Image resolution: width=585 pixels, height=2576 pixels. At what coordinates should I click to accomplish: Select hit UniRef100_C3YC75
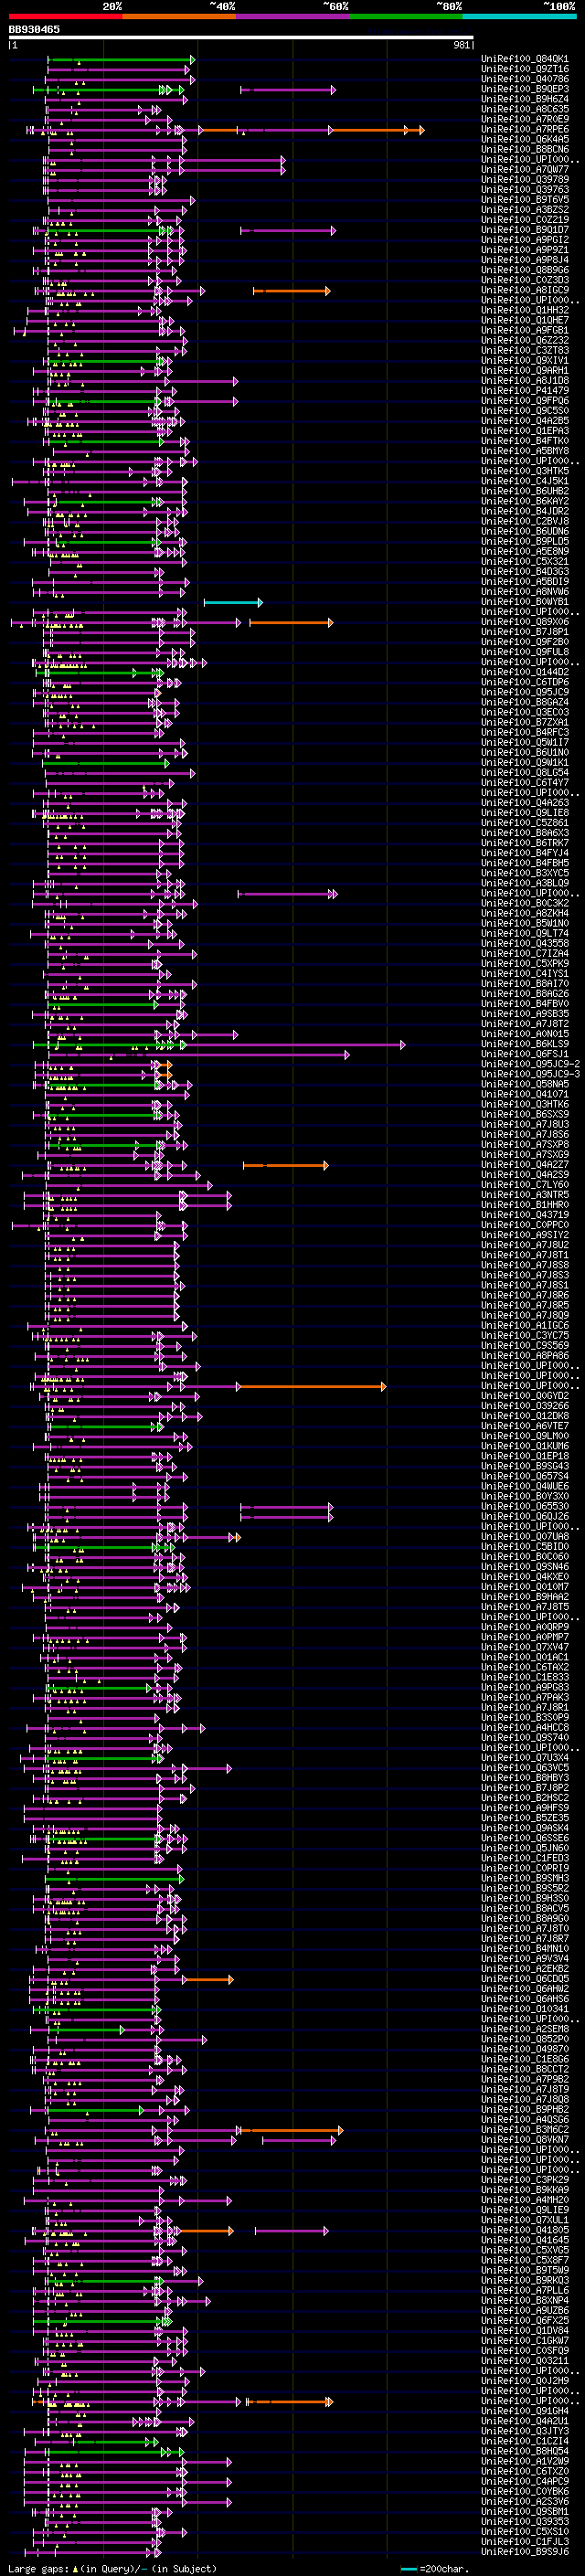point(525,1336)
